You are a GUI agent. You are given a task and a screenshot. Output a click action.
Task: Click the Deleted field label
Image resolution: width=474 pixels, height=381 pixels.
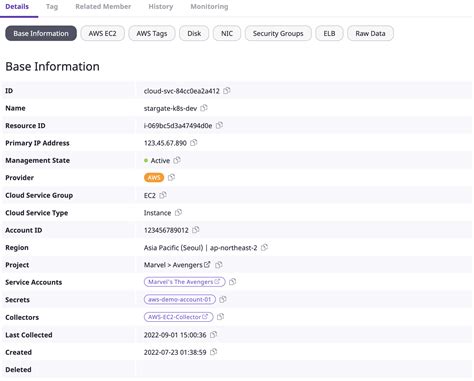click(x=18, y=369)
